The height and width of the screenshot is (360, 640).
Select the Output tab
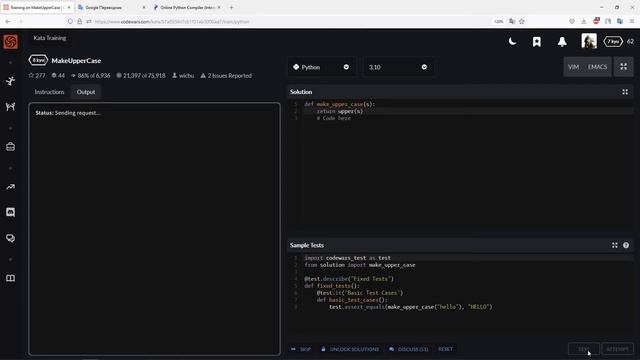pos(86,92)
